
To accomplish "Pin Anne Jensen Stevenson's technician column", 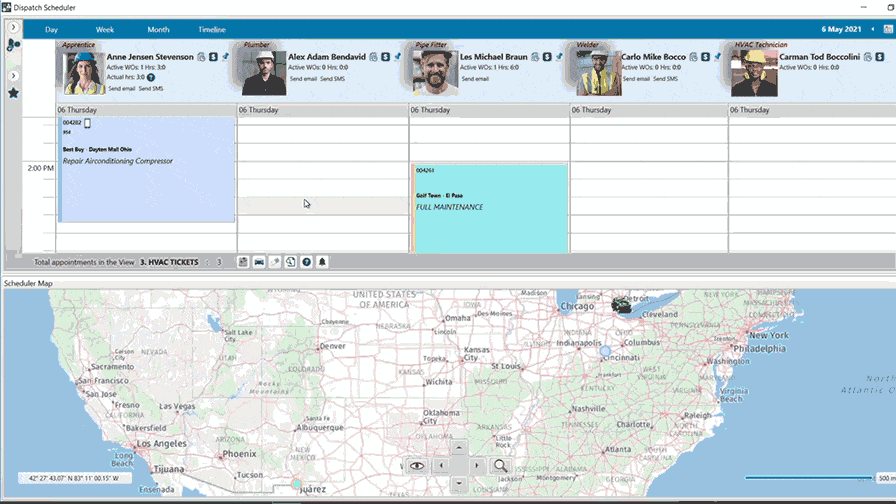I will click(226, 57).
